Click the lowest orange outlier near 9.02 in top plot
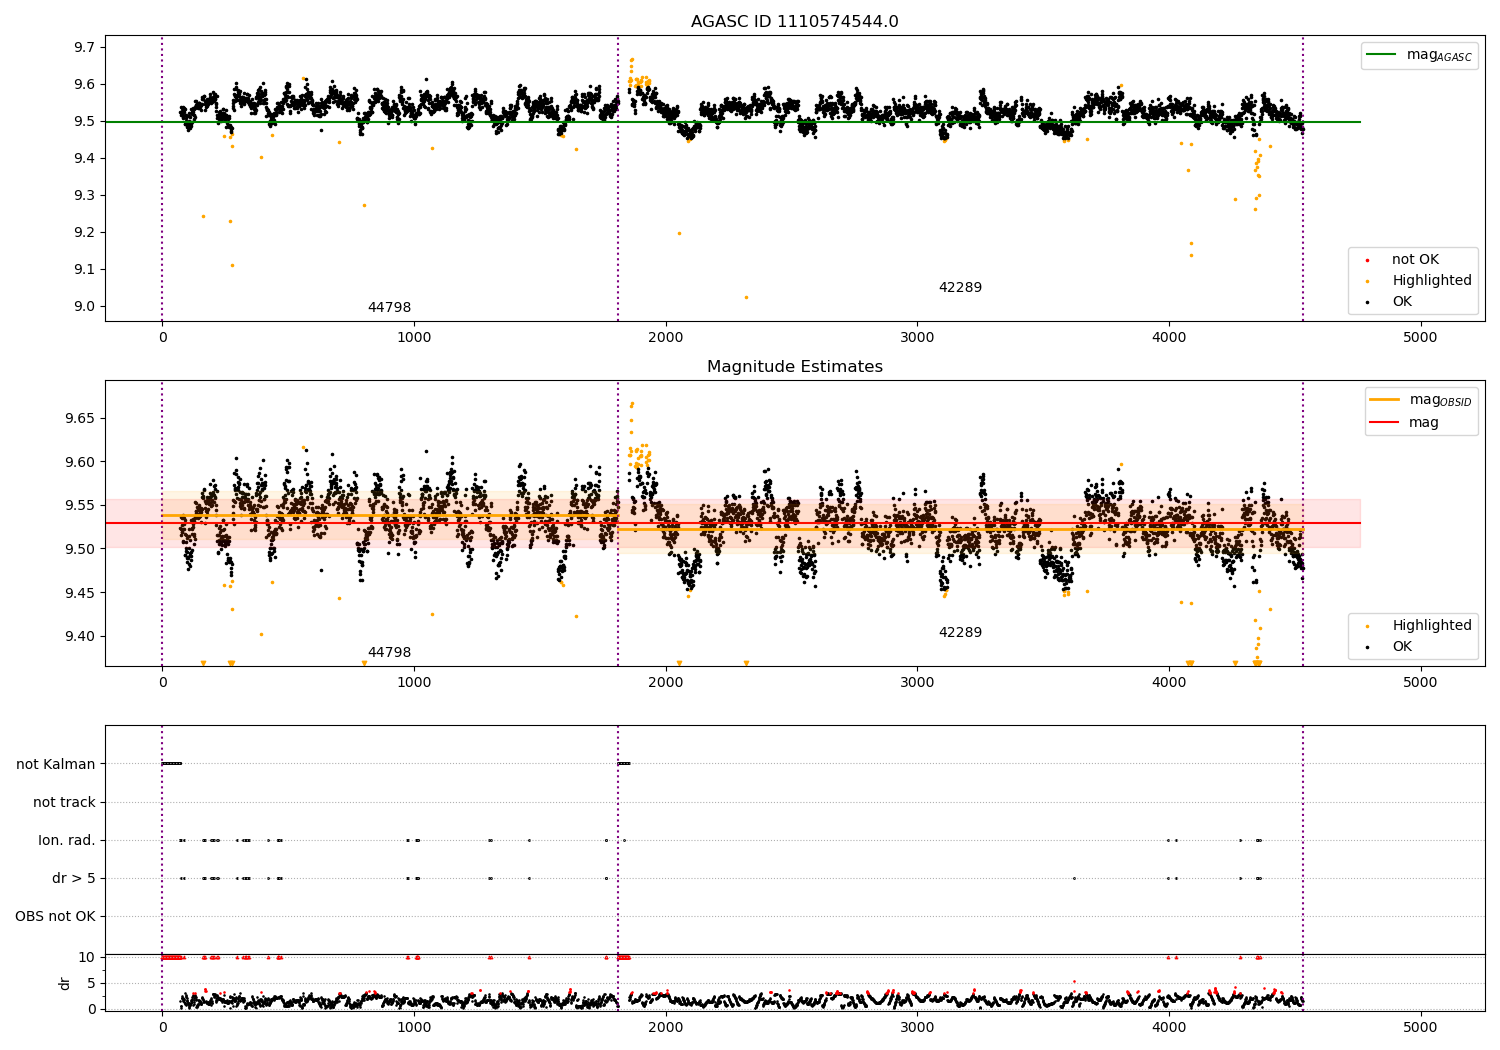This screenshot has width=1500, height=1050. (x=746, y=297)
